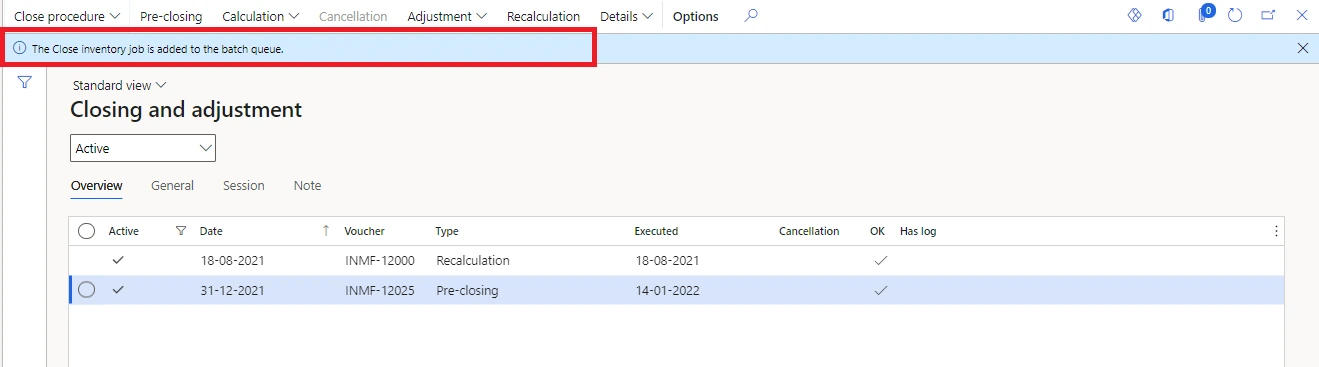Select date 31-12-2021 cell
Screen dimensions: 1319x367
(233, 290)
